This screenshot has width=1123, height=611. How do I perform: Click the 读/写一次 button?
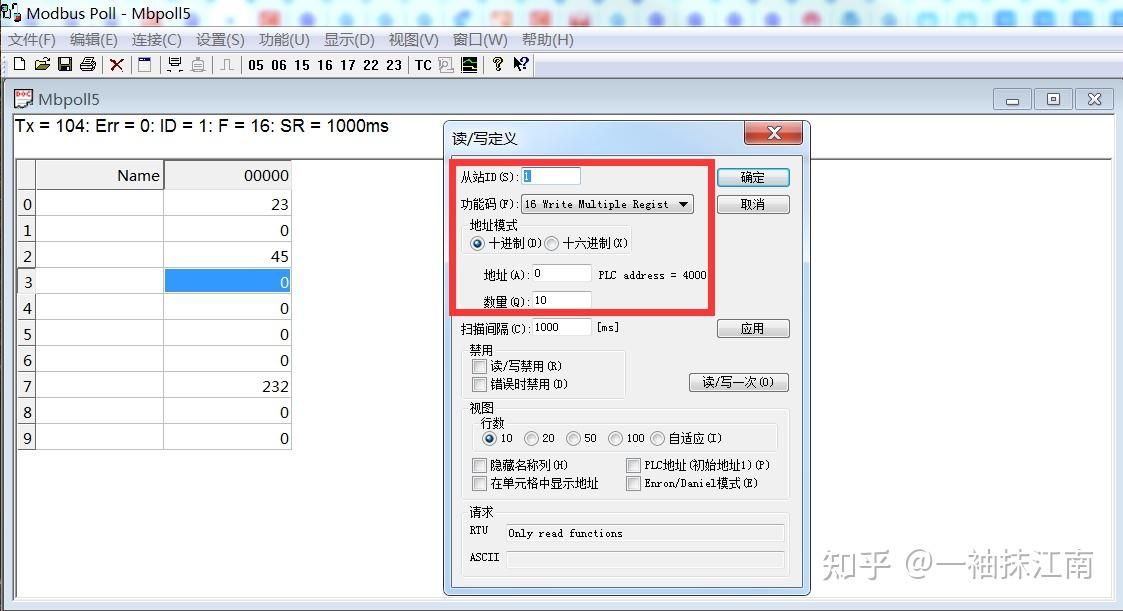click(739, 382)
